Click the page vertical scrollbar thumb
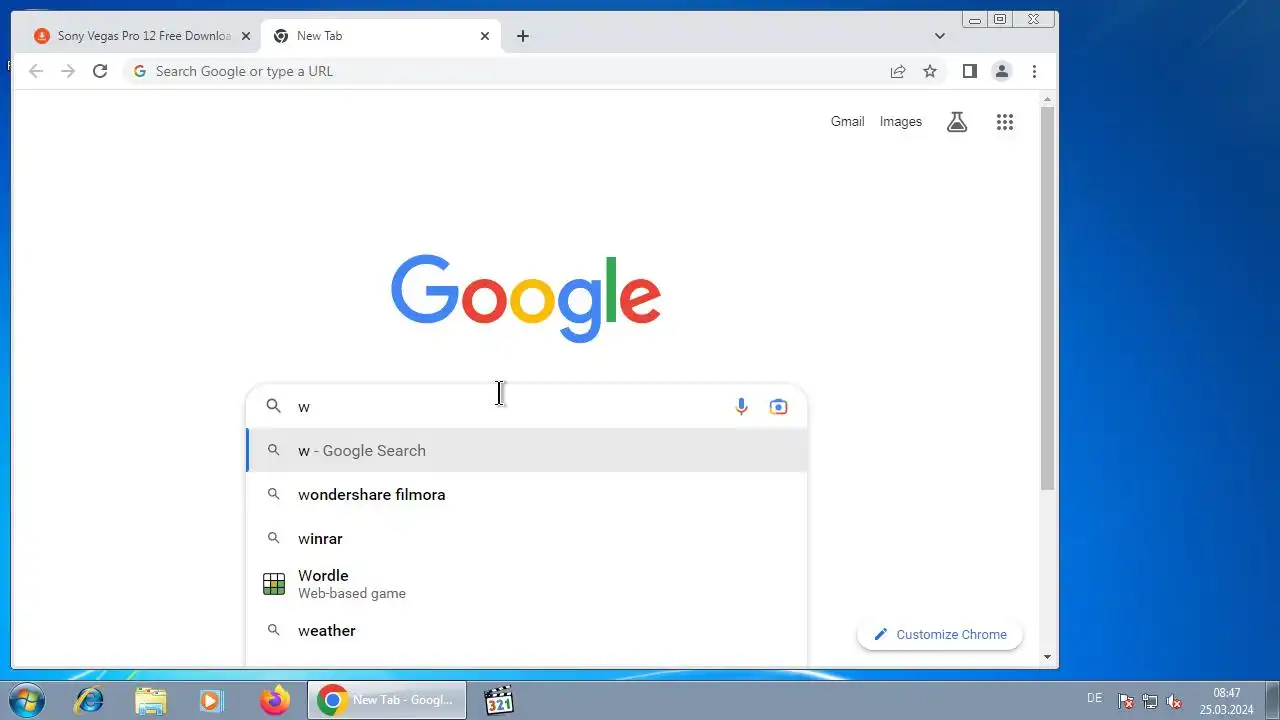This screenshot has width=1280, height=720. (x=1048, y=298)
